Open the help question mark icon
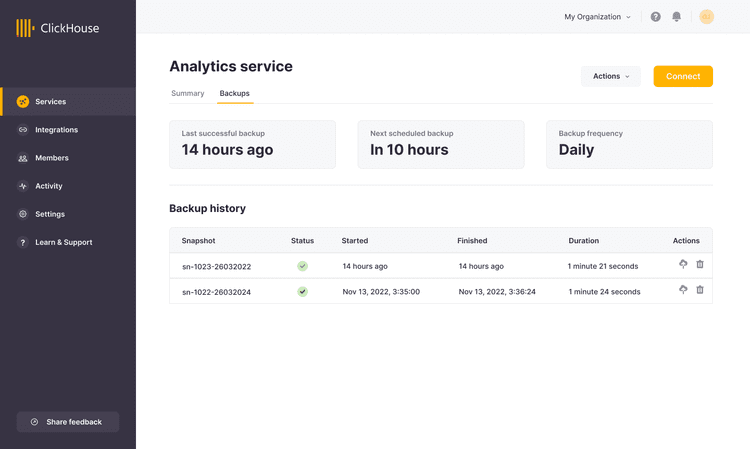750x449 pixels. pos(655,17)
